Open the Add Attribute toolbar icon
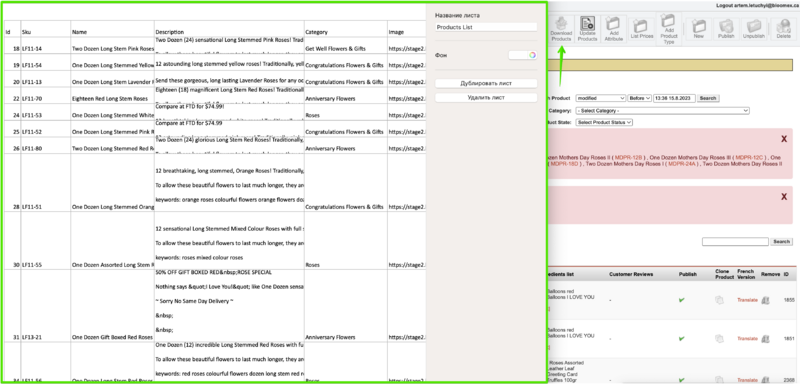This screenshot has height=384, width=800. click(x=613, y=29)
